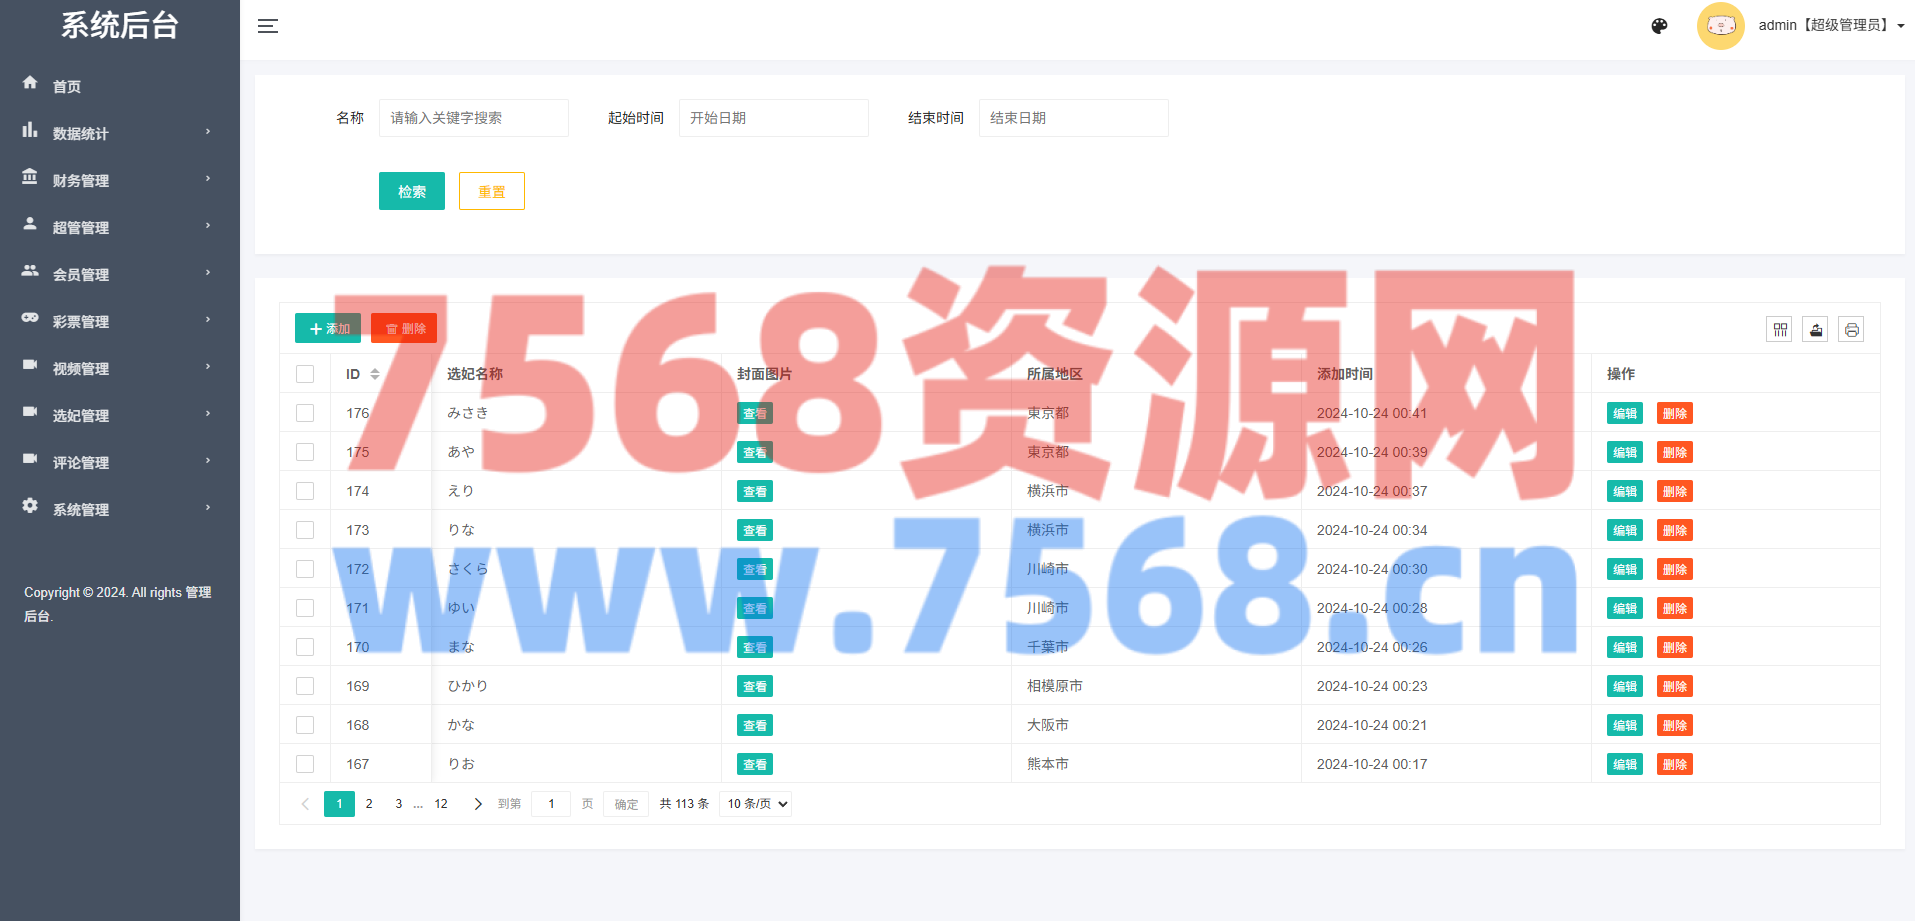
Task: Collapse the sidebar with hamburger icon
Action: pyautogui.click(x=267, y=26)
